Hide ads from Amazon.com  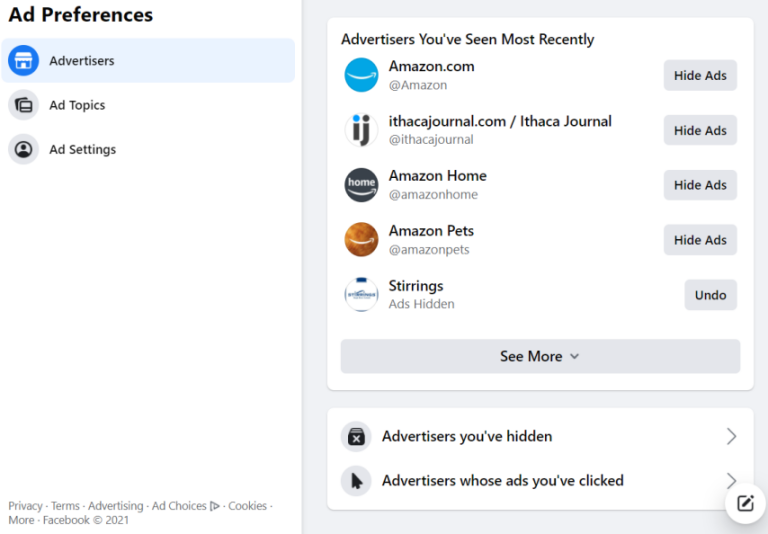point(700,75)
